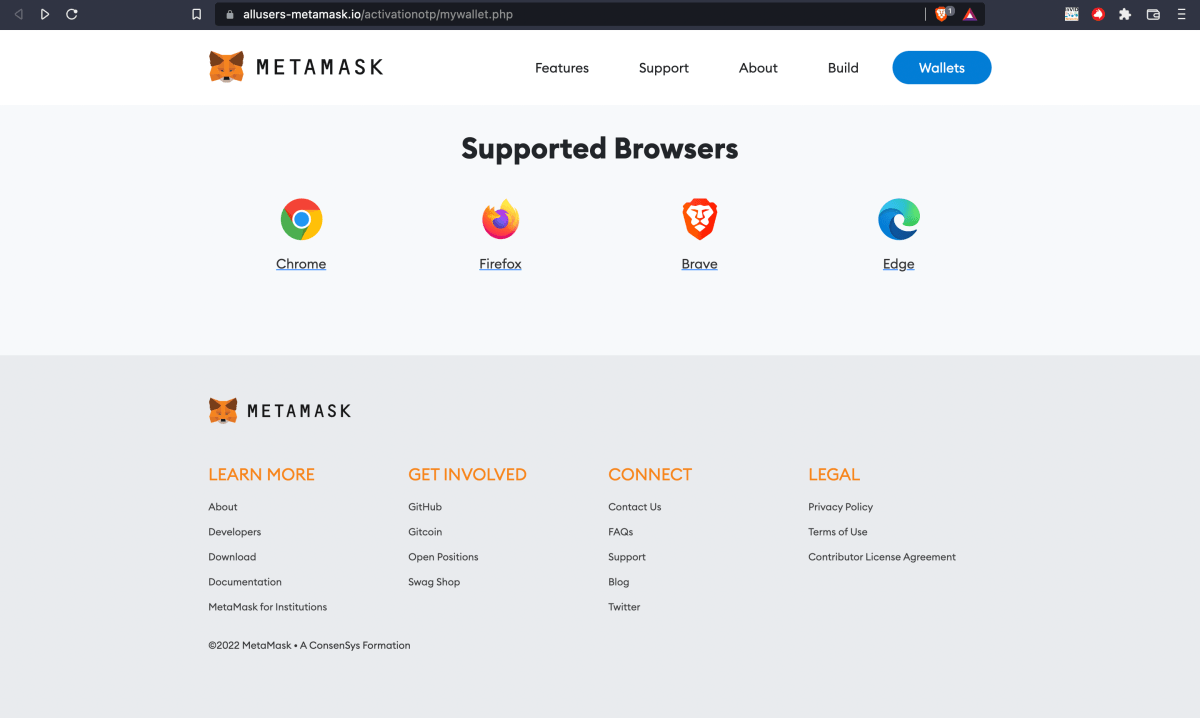This screenshot has height=718, width=1200.
Task: Click the blue Wallets button
Action: pos(942,68)
